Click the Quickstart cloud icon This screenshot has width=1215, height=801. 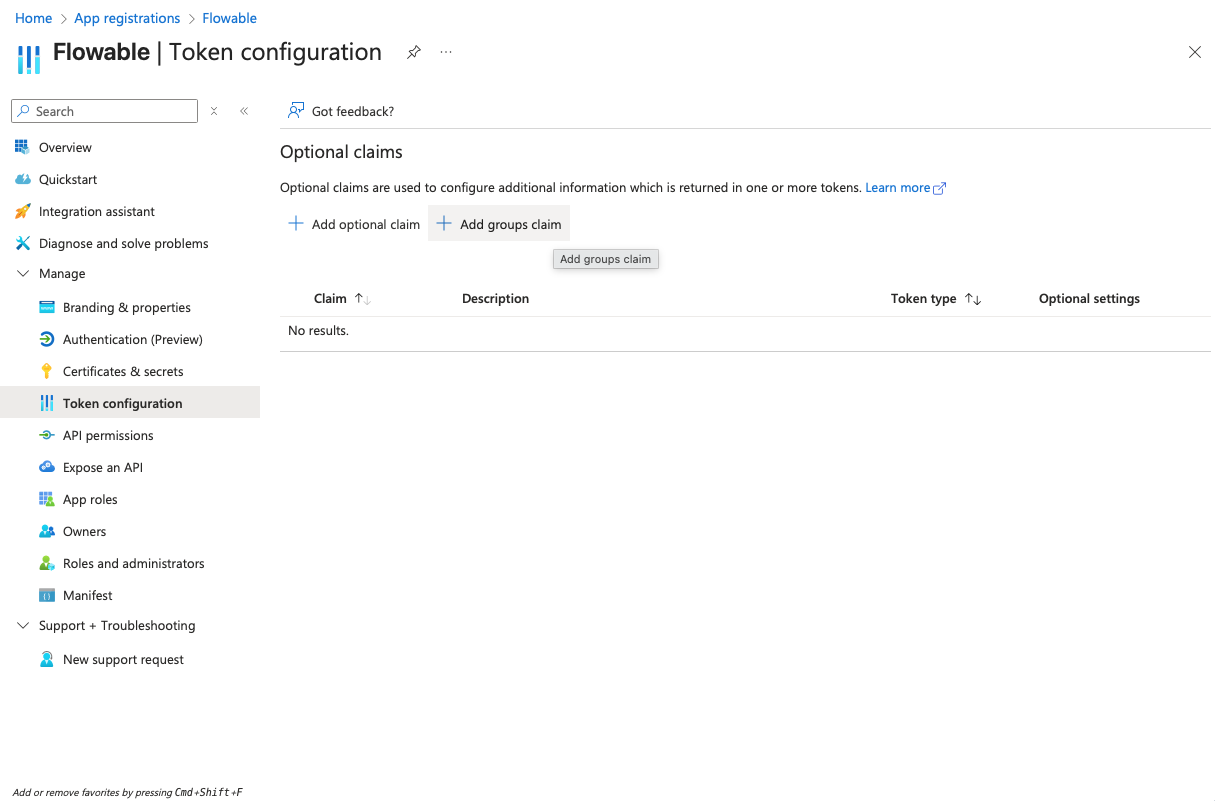(x=22, y=179)
